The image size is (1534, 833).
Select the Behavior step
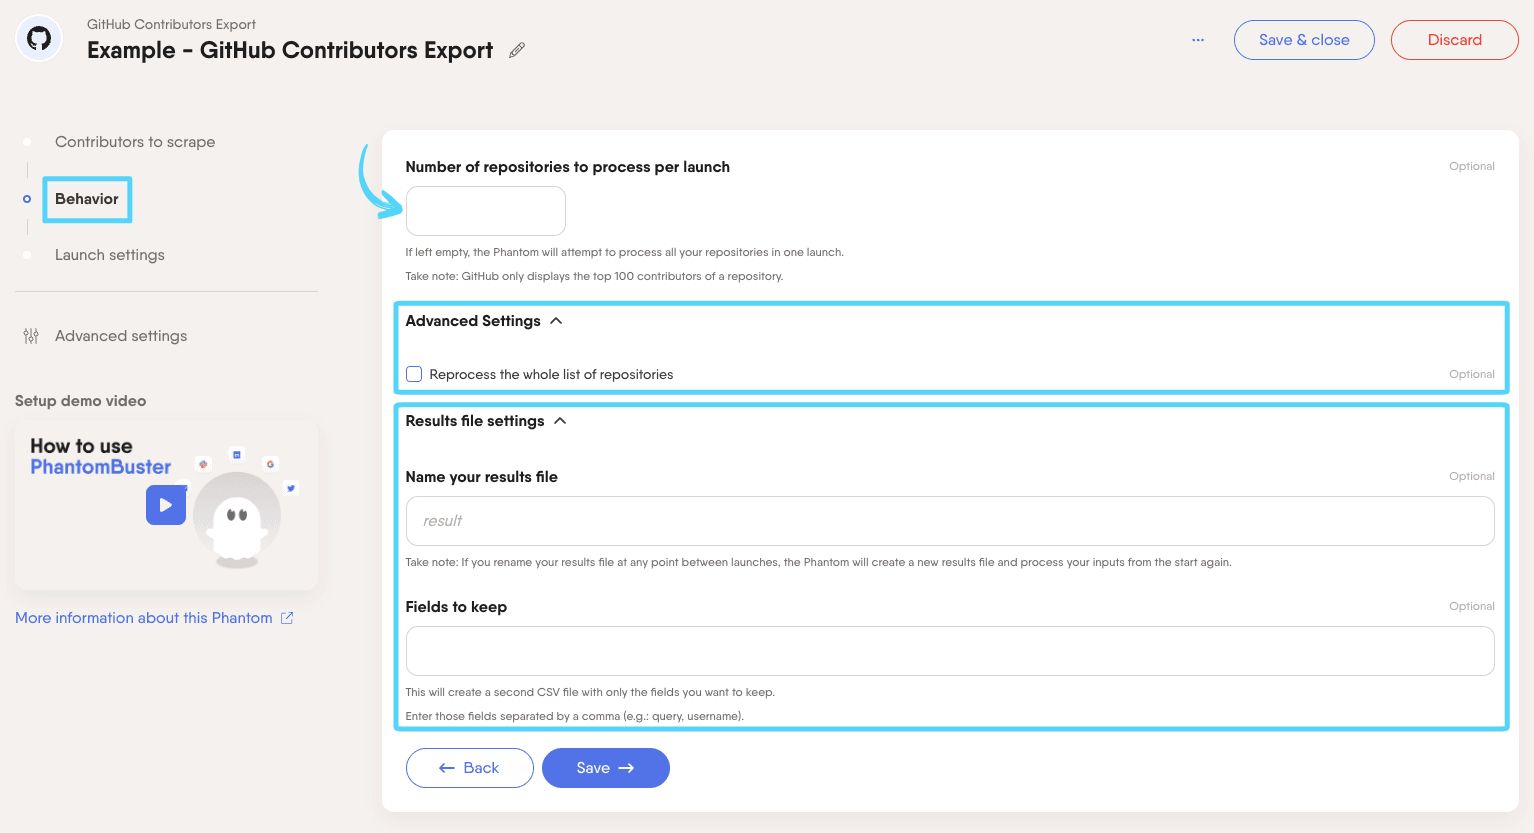click(87, 199)
